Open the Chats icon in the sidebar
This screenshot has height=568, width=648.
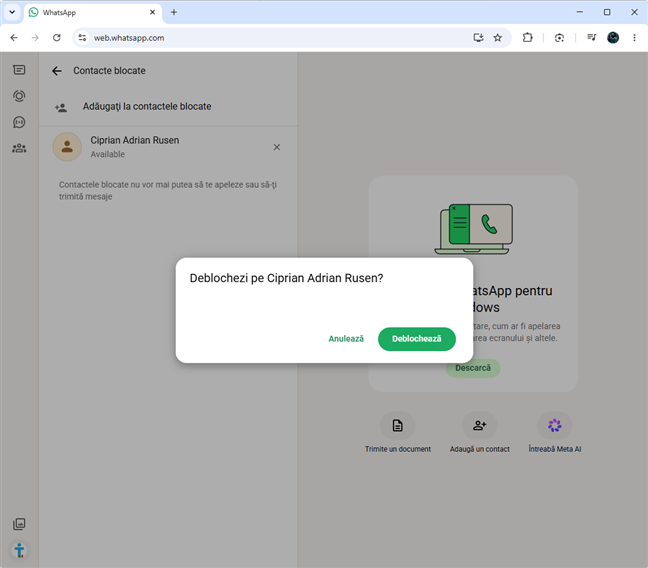tap(19, 70)
